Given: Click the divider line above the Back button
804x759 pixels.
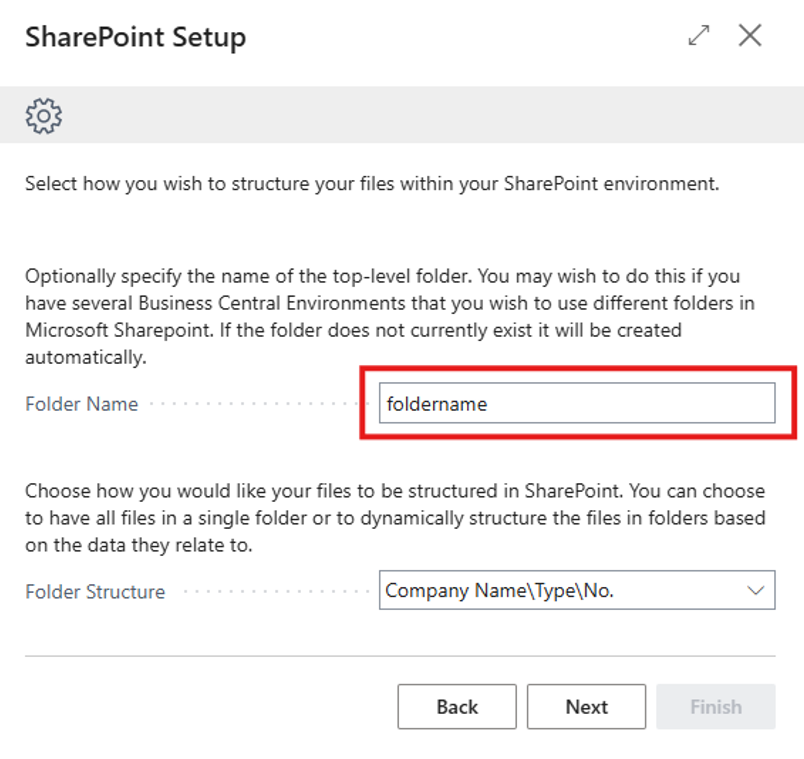Looking at the screenshot, I should coord(400,656).
